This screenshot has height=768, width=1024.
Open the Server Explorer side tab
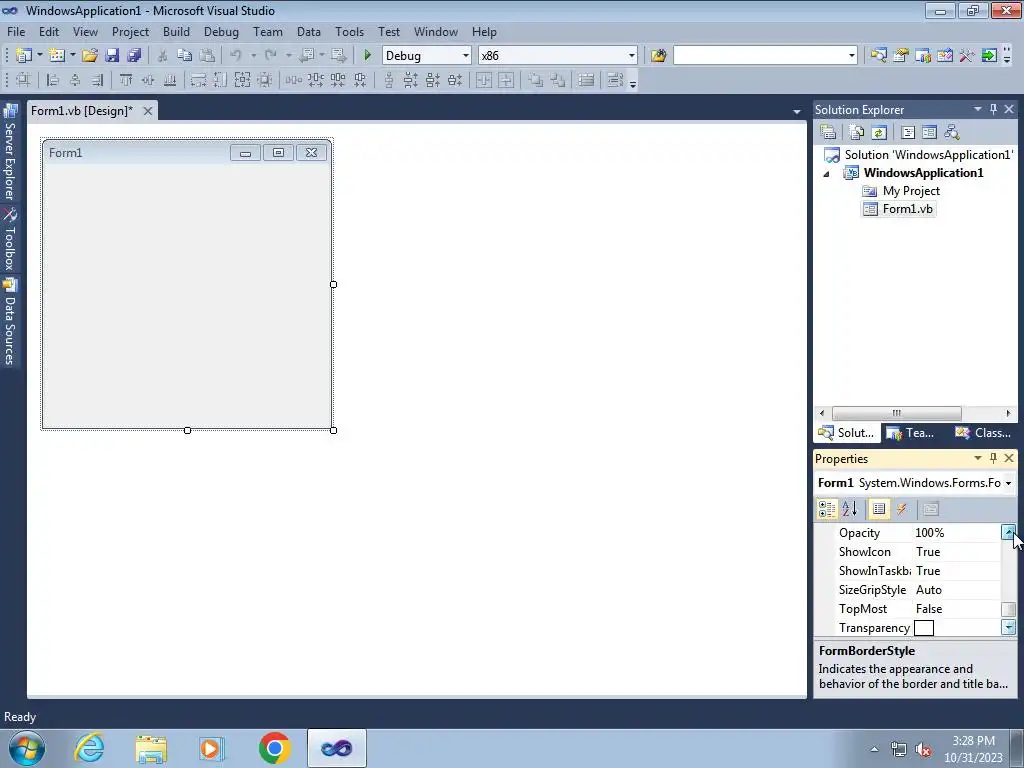click(10, 152)
